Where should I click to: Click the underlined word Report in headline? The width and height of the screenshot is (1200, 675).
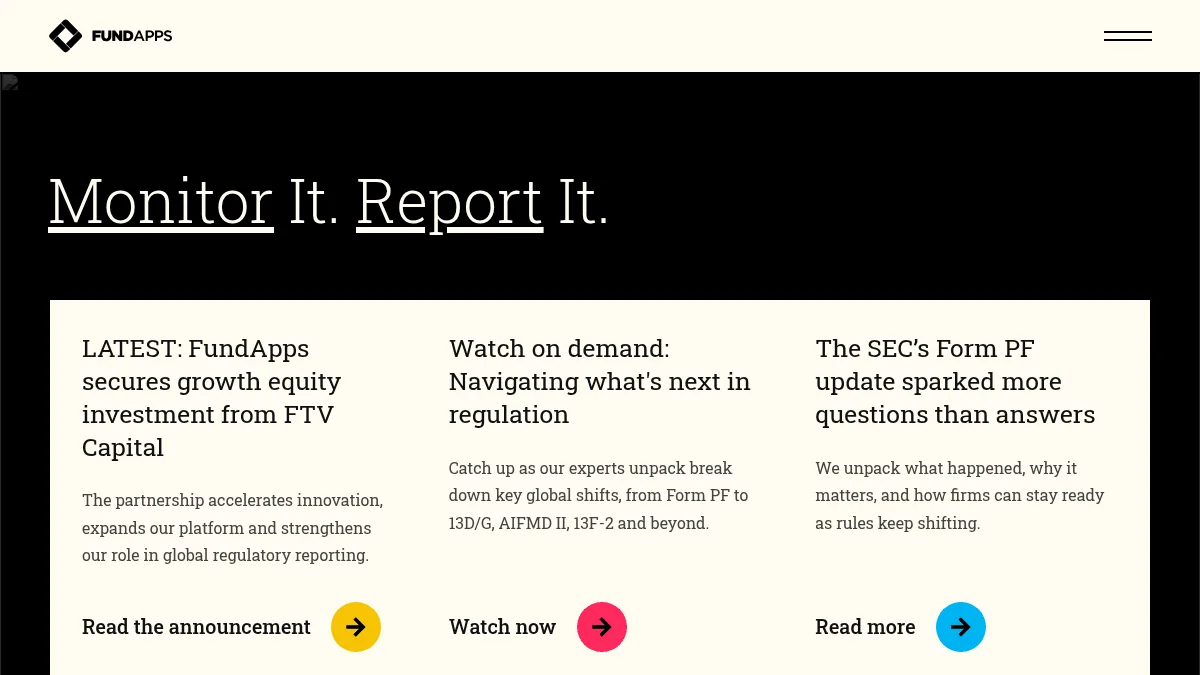click(449, 201)
